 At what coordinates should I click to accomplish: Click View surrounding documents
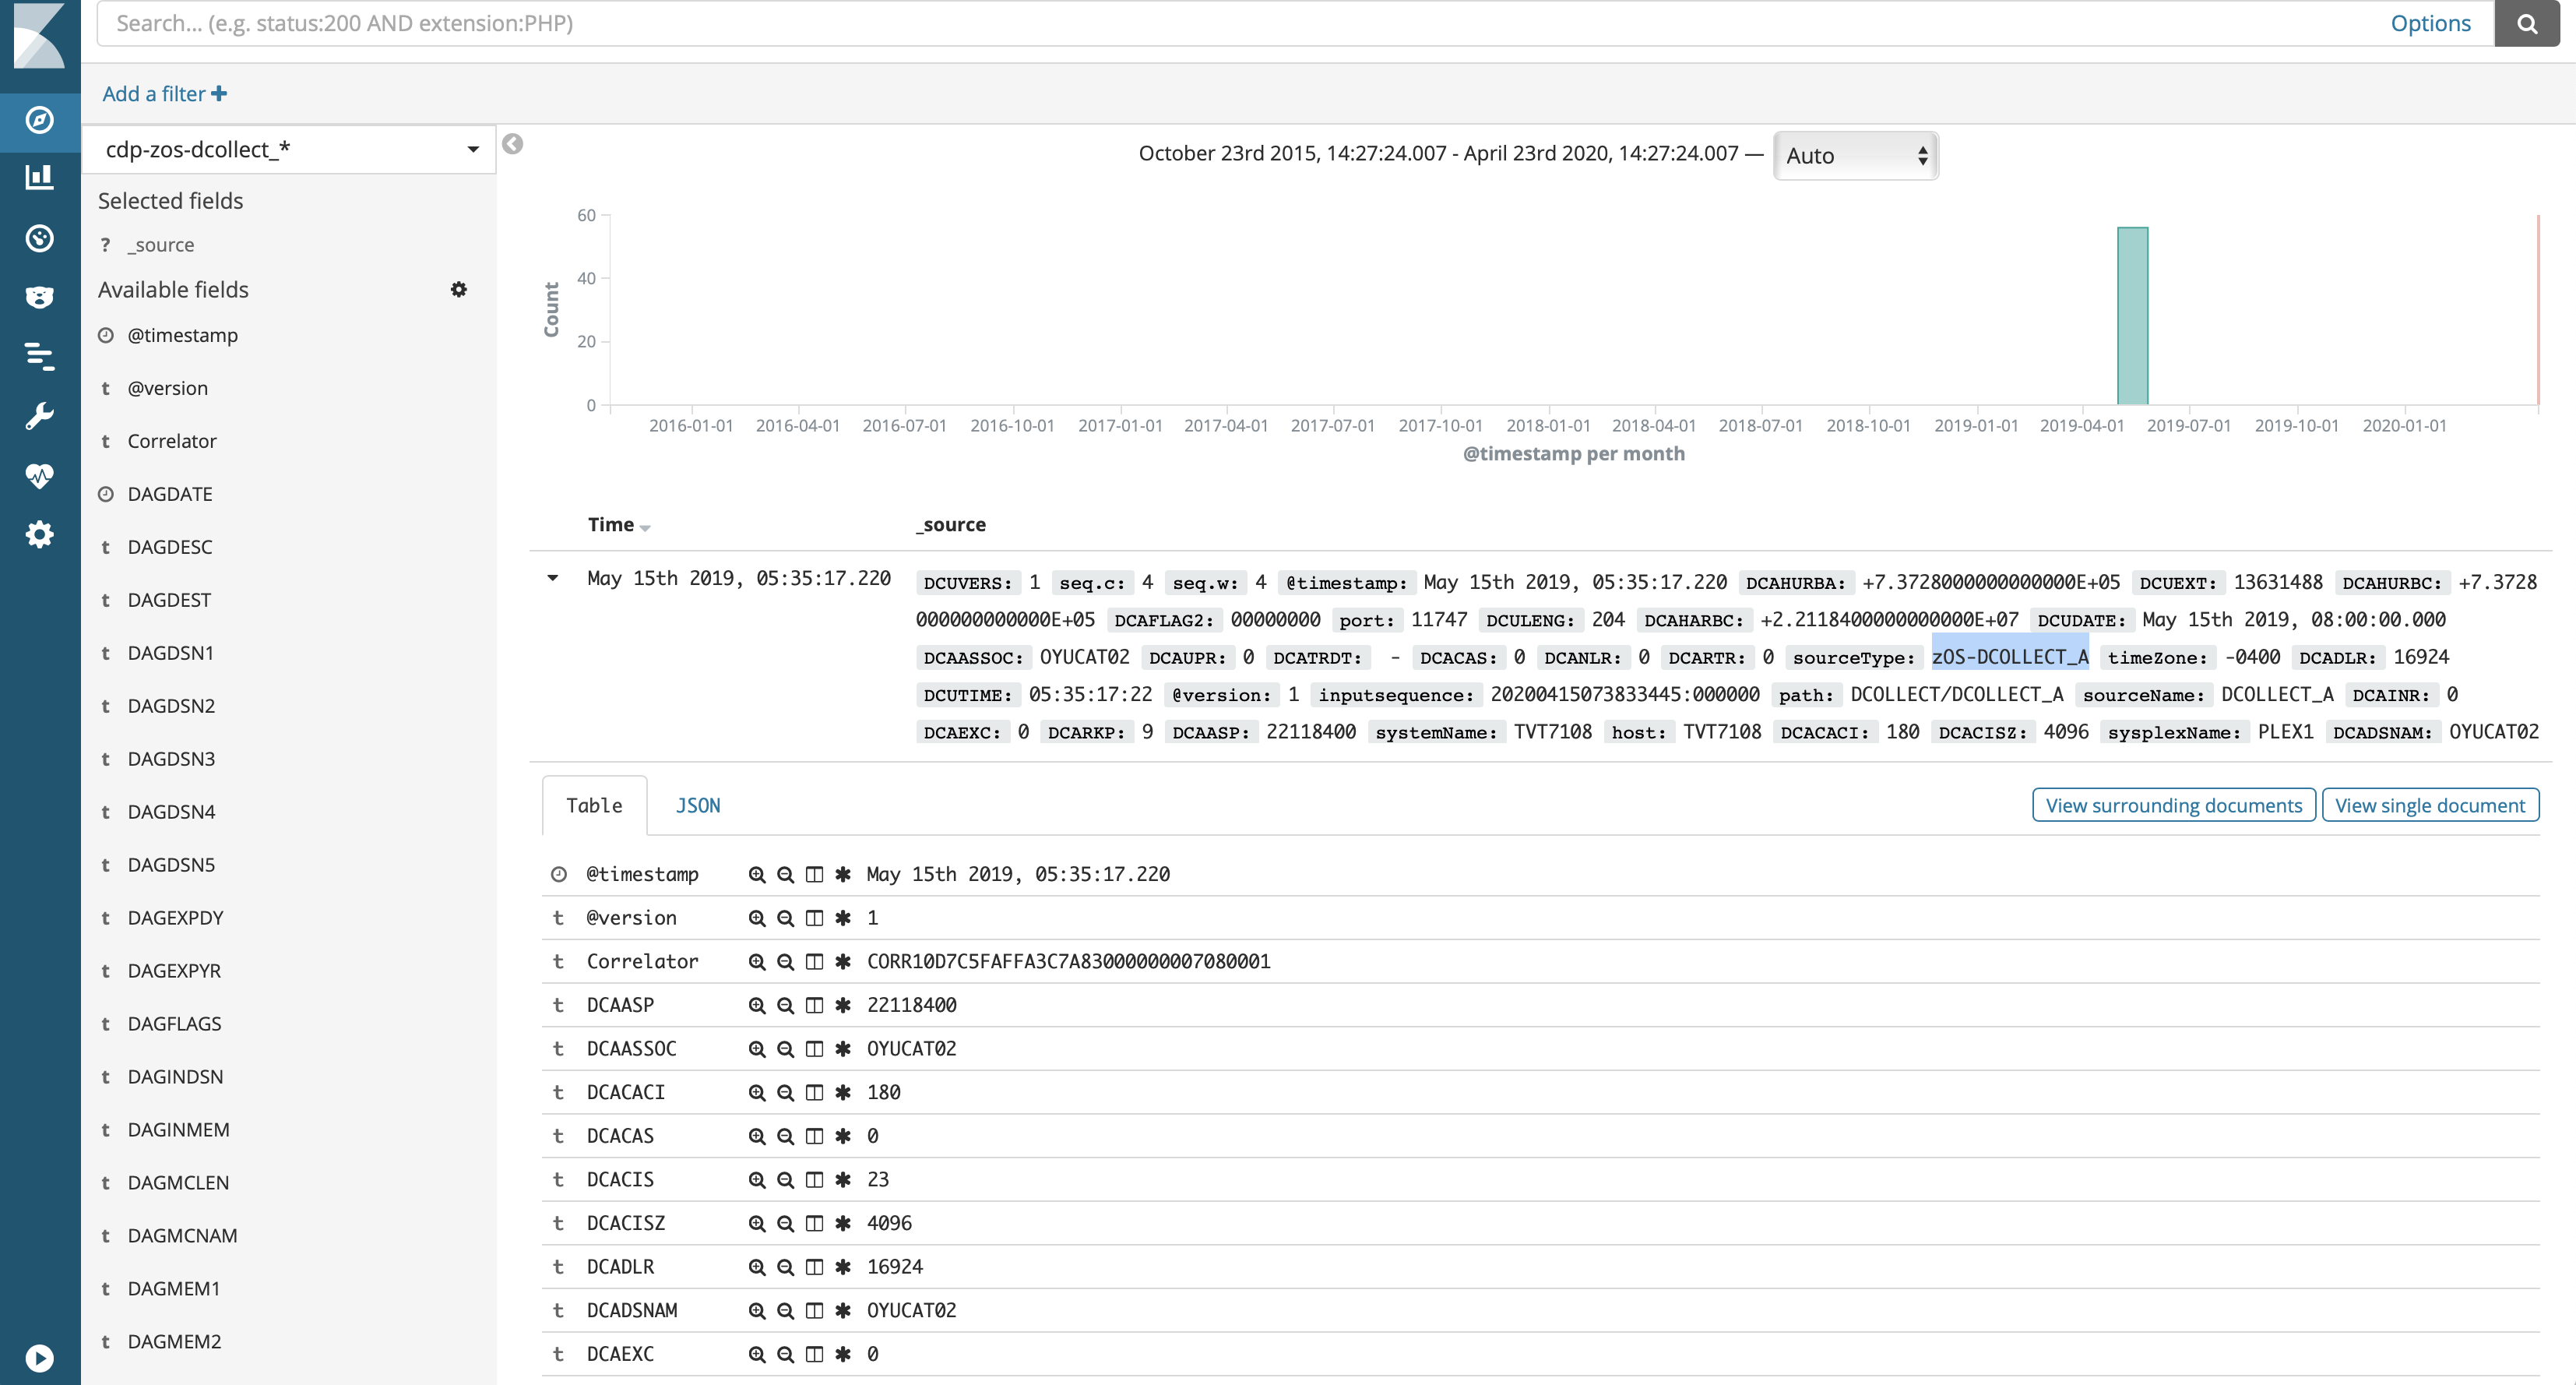[x=2172, y=805]
